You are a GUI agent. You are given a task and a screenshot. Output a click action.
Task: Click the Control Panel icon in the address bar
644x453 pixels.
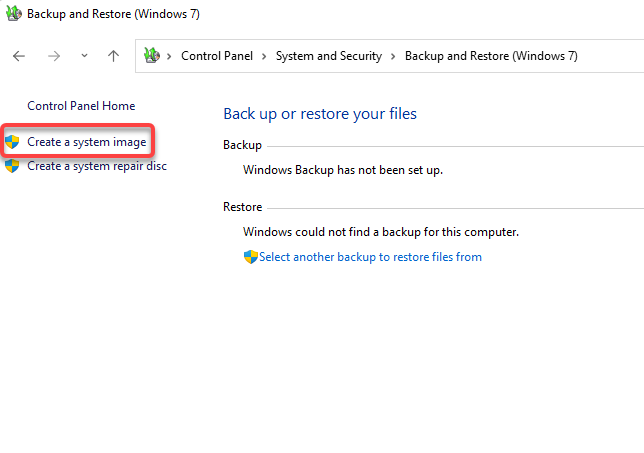click(152, 56)
